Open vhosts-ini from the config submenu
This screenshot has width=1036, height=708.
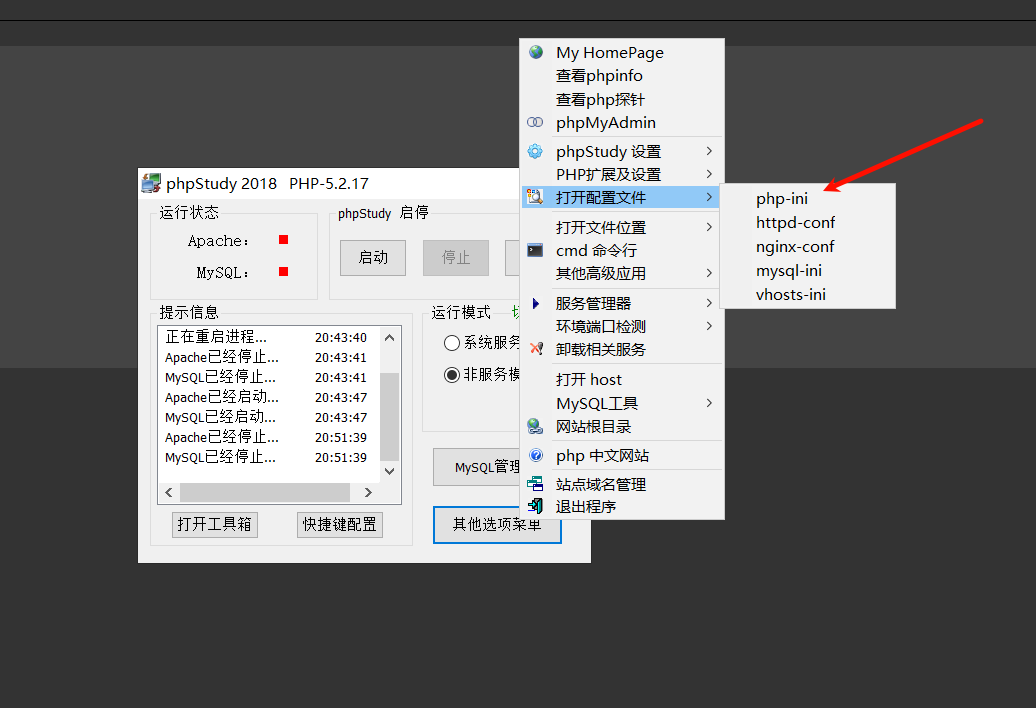[807, 295]
